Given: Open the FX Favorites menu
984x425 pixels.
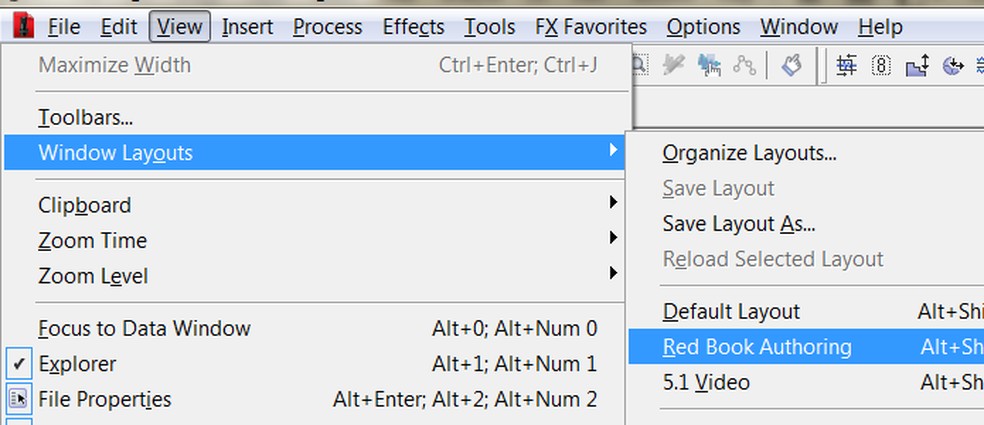Looking at the screenshot, I should (591, 27).
